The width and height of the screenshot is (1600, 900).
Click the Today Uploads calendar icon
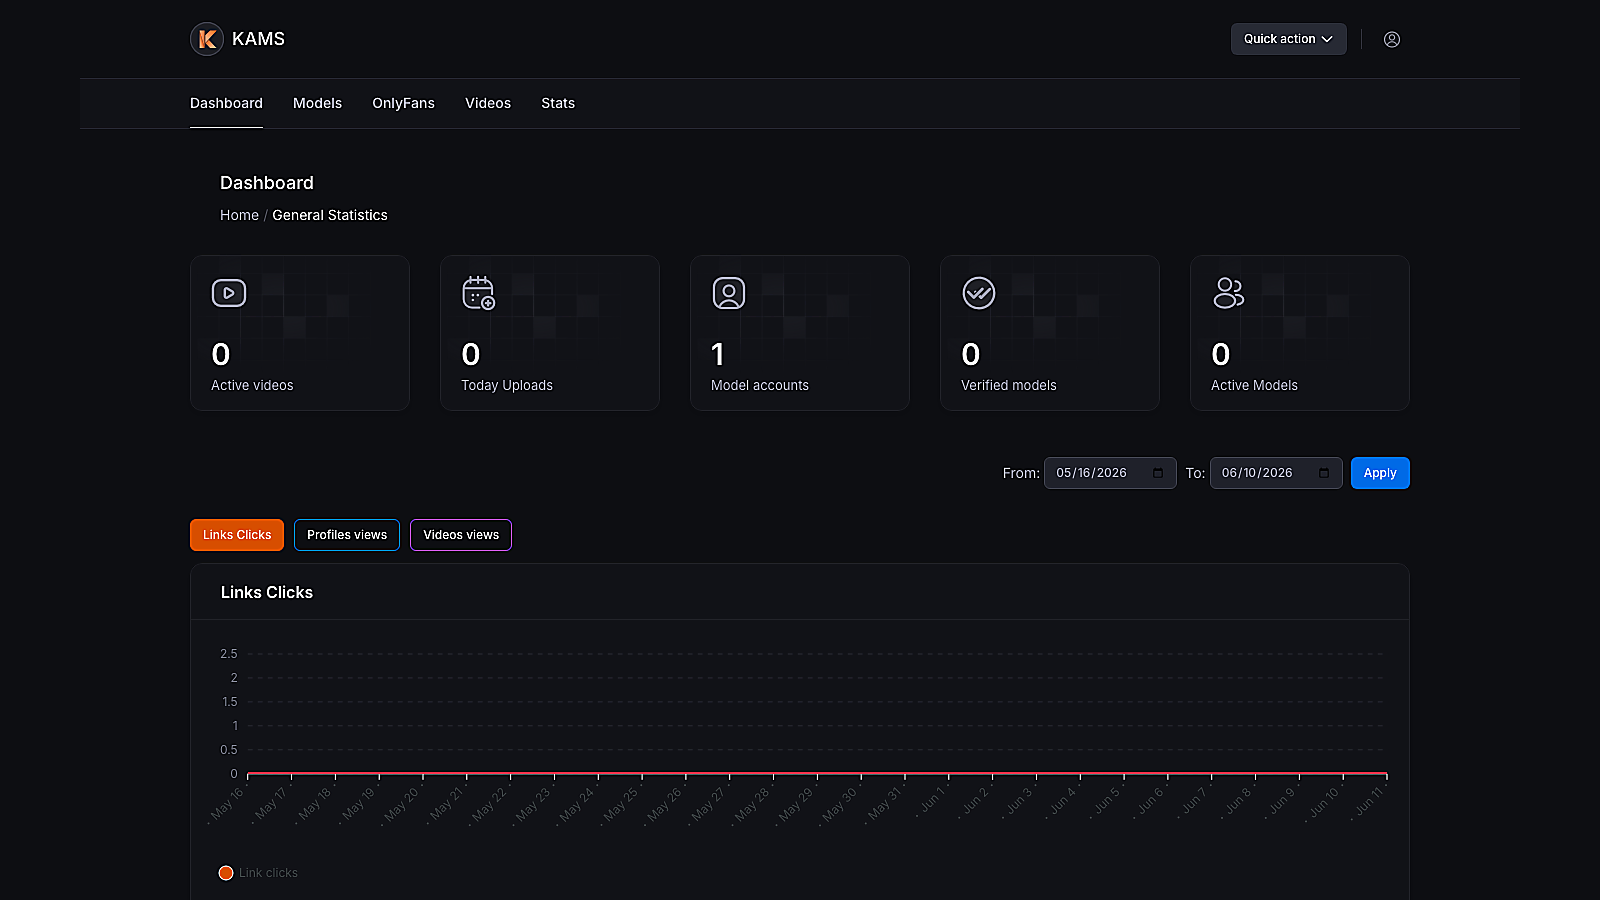479,293
